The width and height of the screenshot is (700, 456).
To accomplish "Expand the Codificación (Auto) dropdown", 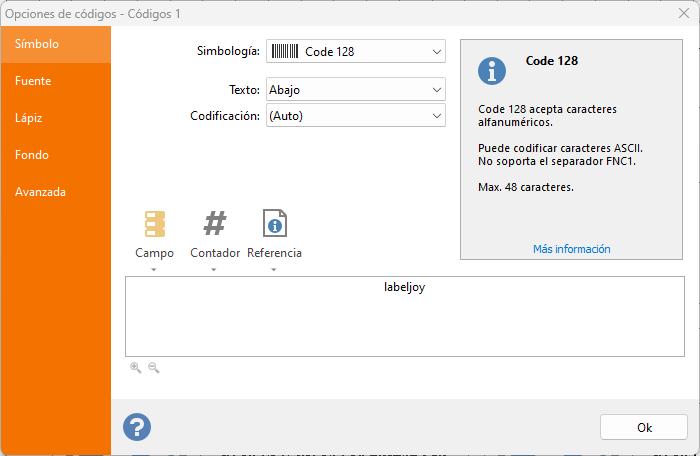I will 356,115.
